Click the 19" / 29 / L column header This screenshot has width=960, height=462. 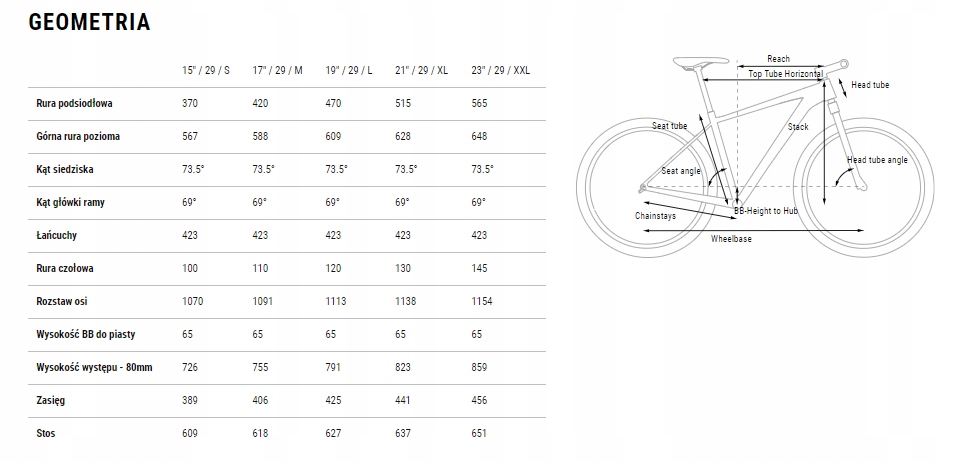click(348, 70)
